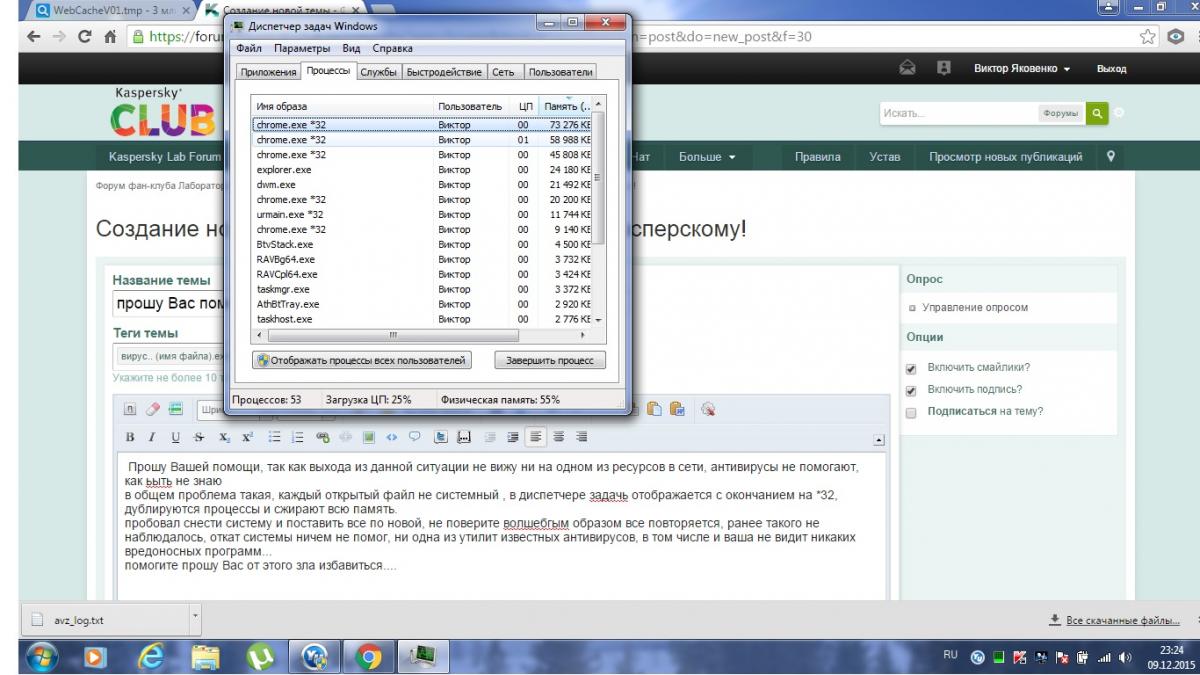
Task: Uncheck the 'Включить смайлики?' checkbox
Action: (x=911, y=368)
